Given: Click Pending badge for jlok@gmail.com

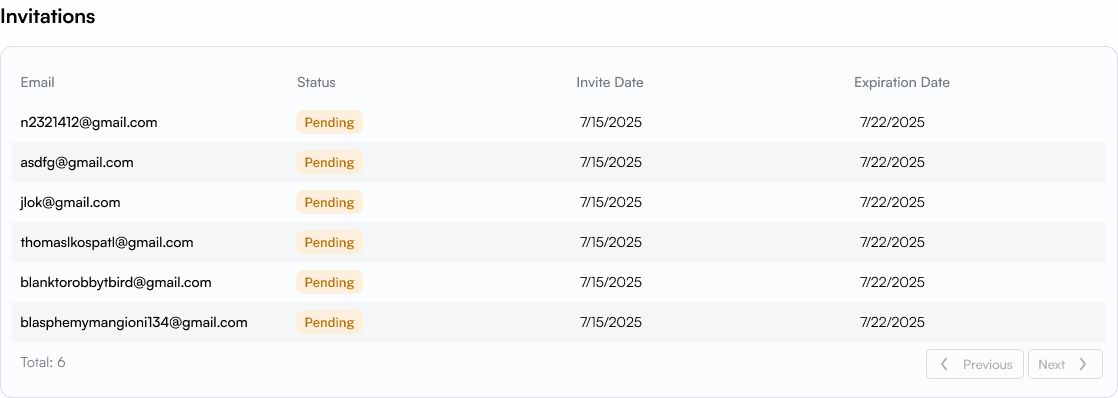Looking at the screenshot, I should coord(329,202).
